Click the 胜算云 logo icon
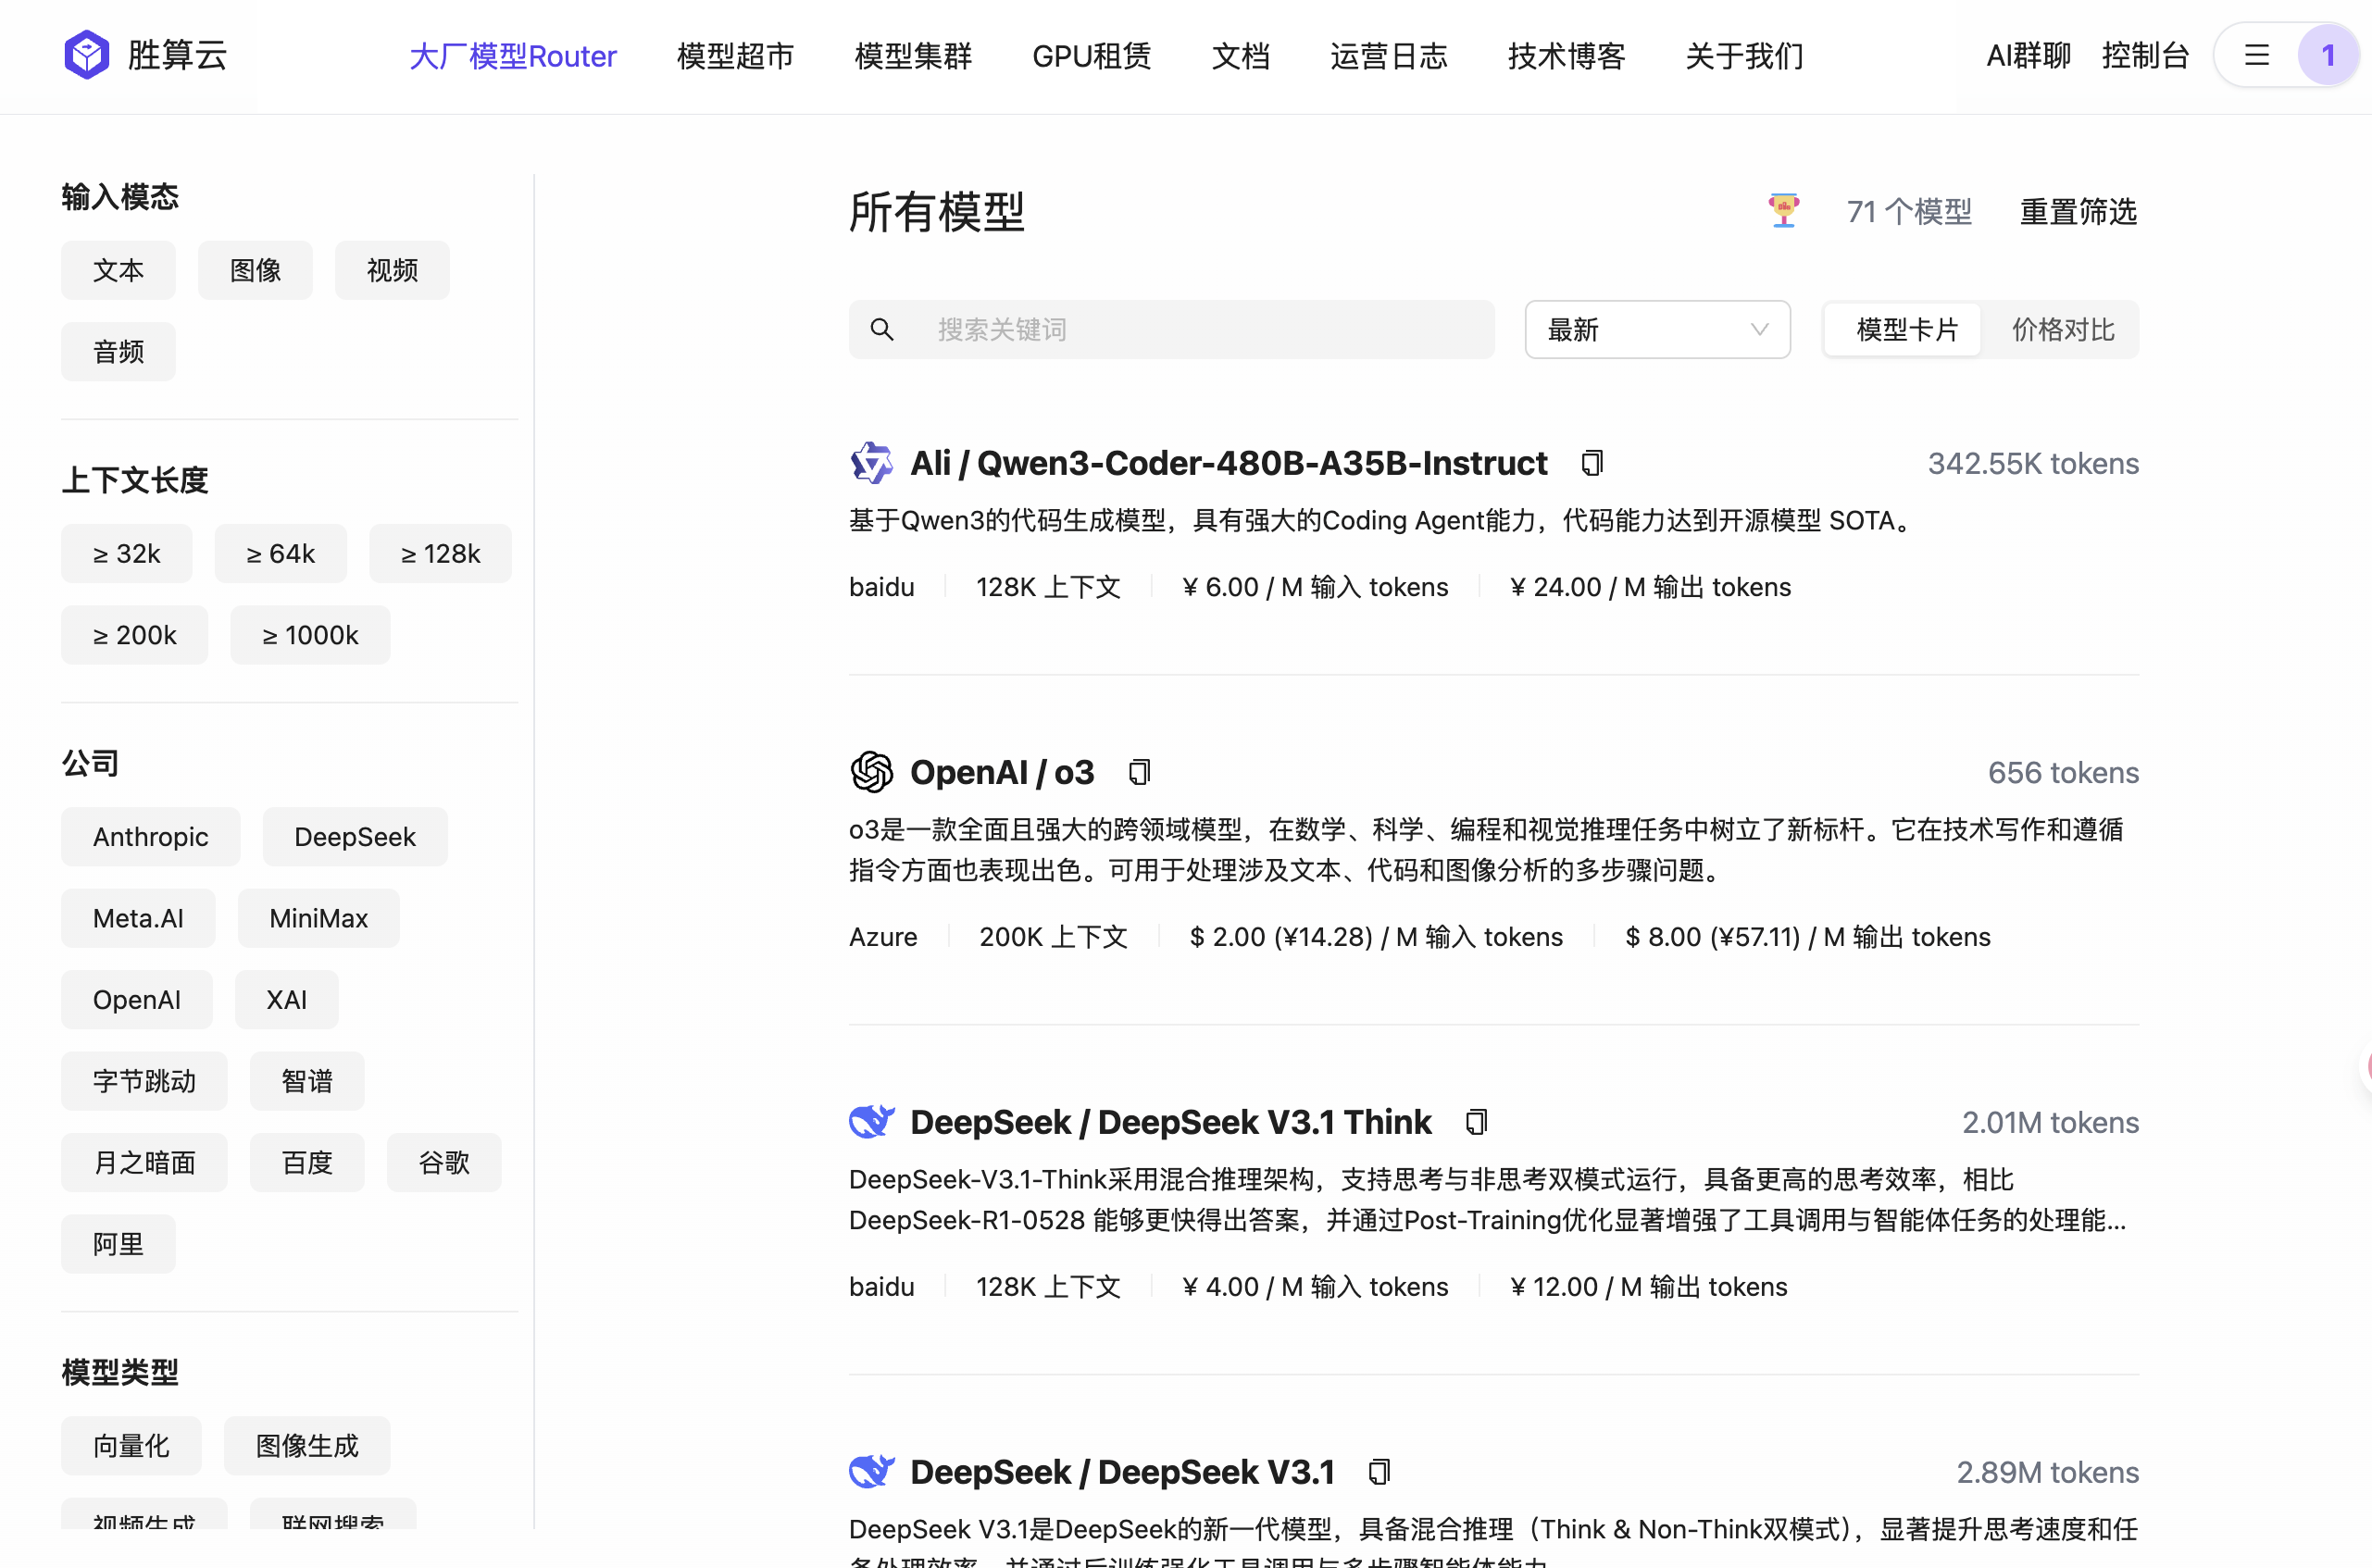The height and width of the screenshot is (1568, 2372). pos(86,54)
